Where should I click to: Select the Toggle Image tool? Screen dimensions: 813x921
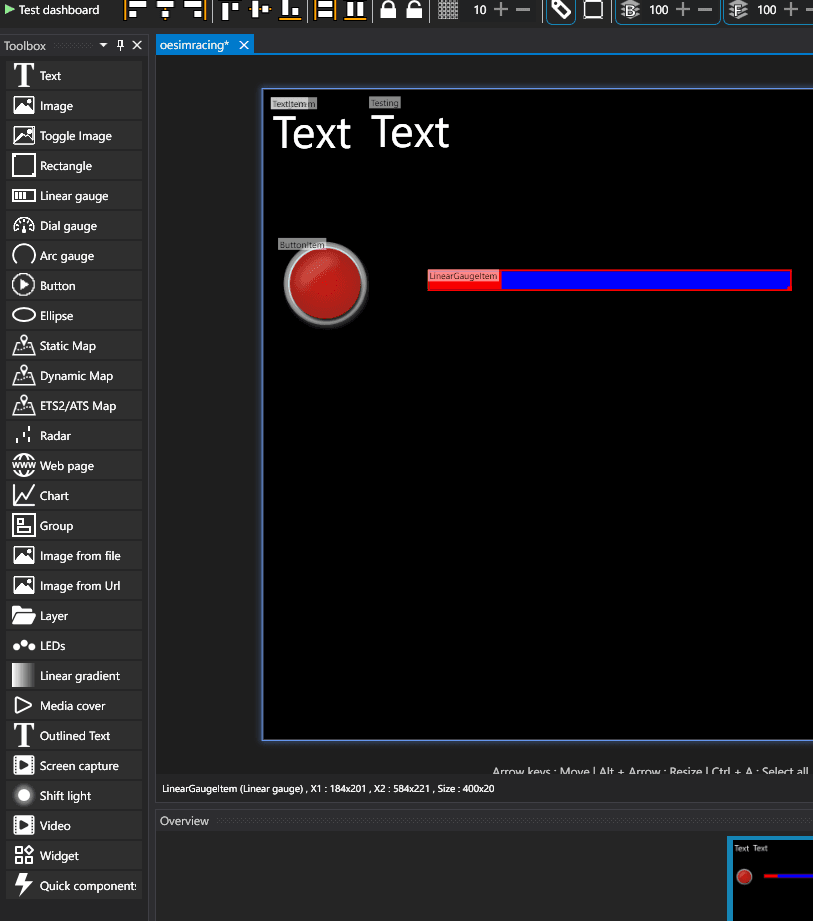(74, 136)
